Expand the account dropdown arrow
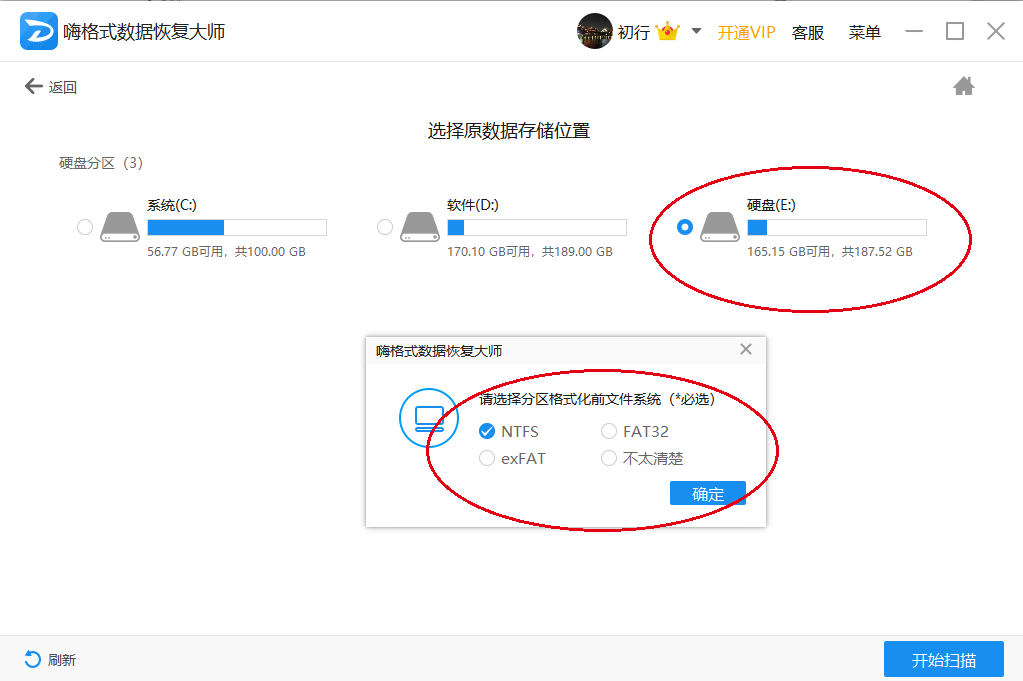The image size is (1023, 681). [696, 31]
